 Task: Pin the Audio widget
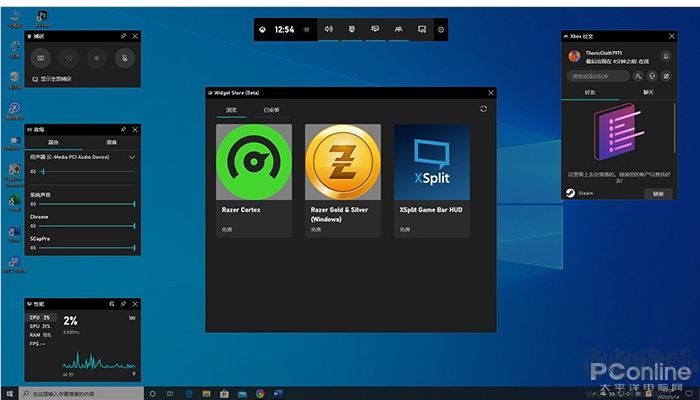coord(123,129)
